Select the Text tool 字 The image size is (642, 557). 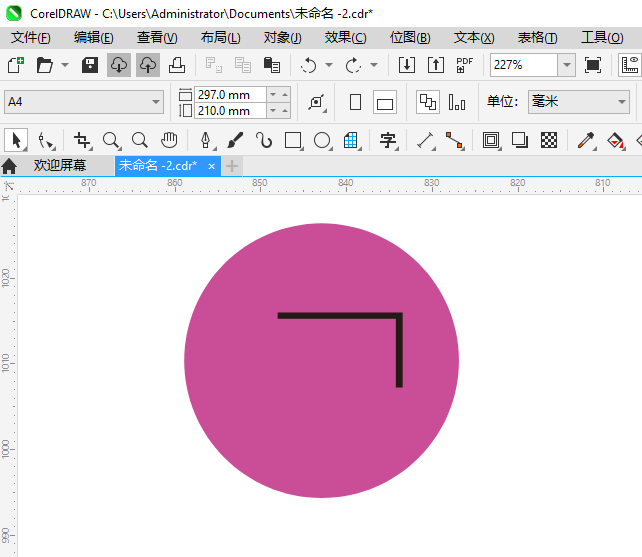point(388,140)
